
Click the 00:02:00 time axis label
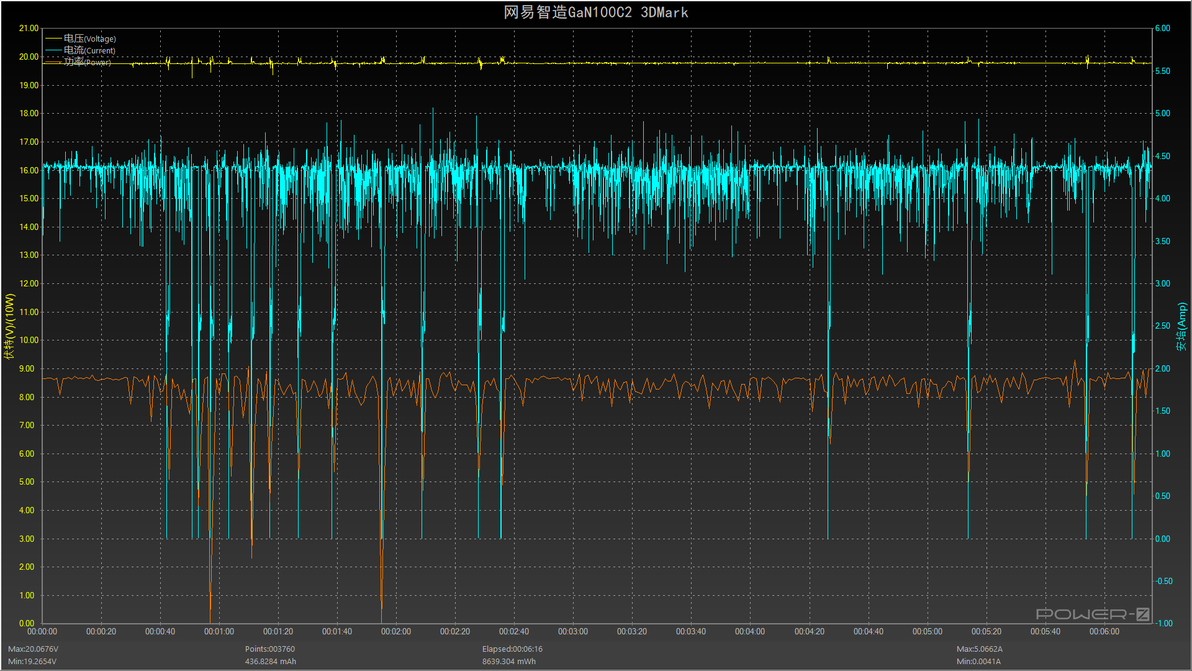(396, 631)
